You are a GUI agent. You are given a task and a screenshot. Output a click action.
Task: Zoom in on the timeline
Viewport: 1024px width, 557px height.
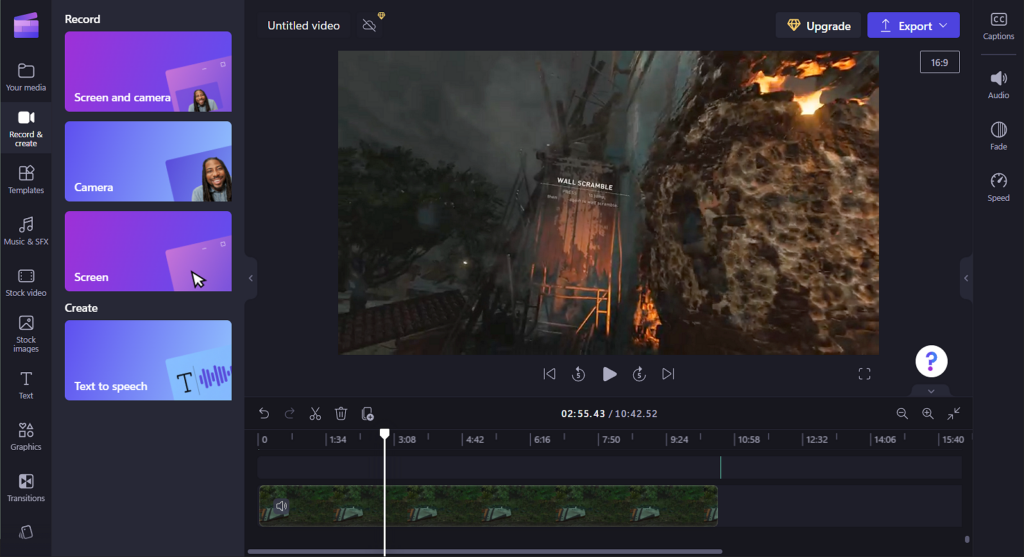pyautogui.click(x=928, y=413)
